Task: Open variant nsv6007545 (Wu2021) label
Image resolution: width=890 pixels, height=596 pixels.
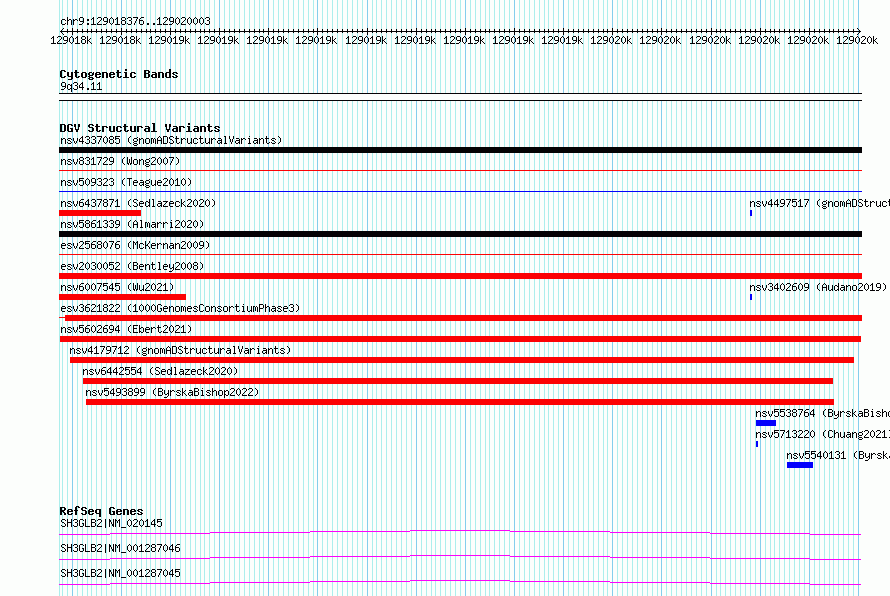Action: [117, 287]
